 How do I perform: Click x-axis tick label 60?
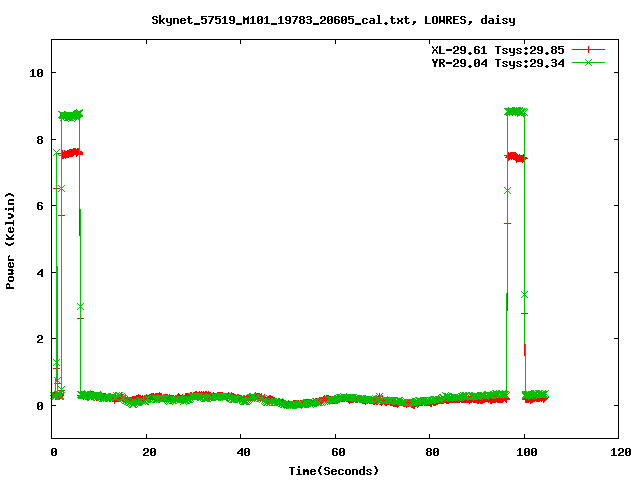click(338, 452)
